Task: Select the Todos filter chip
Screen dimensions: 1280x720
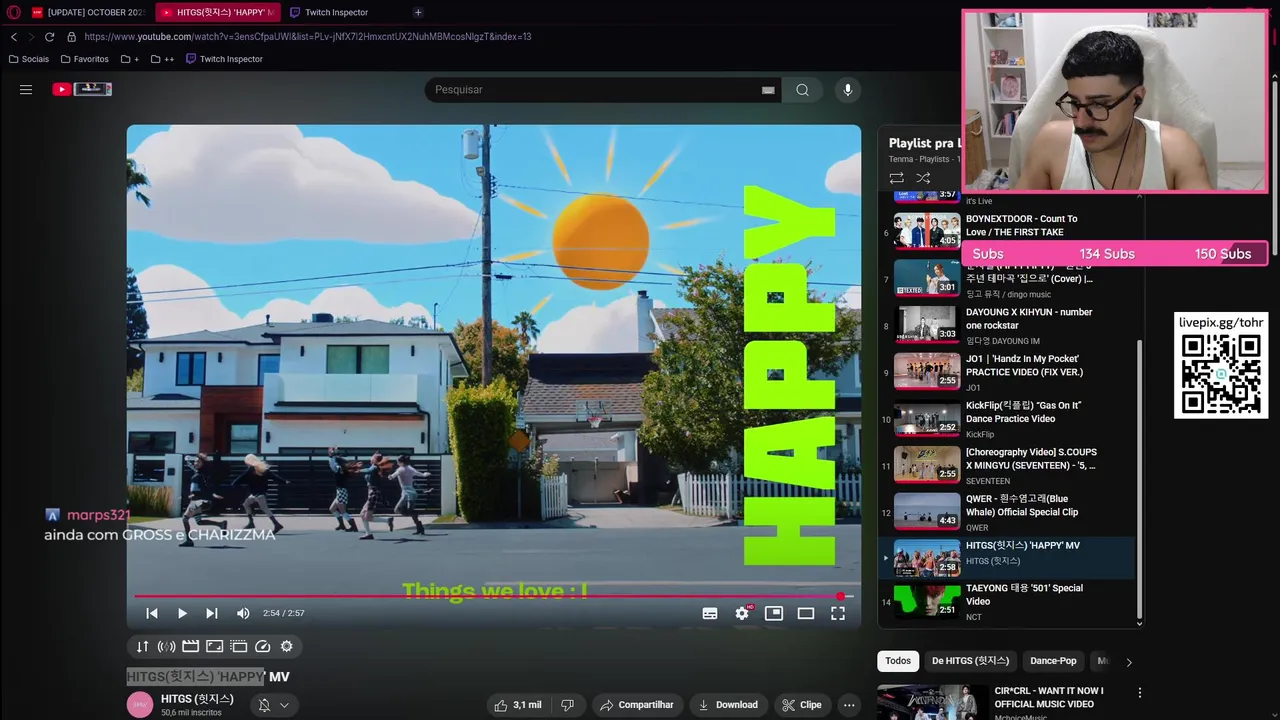Action: 898,661
